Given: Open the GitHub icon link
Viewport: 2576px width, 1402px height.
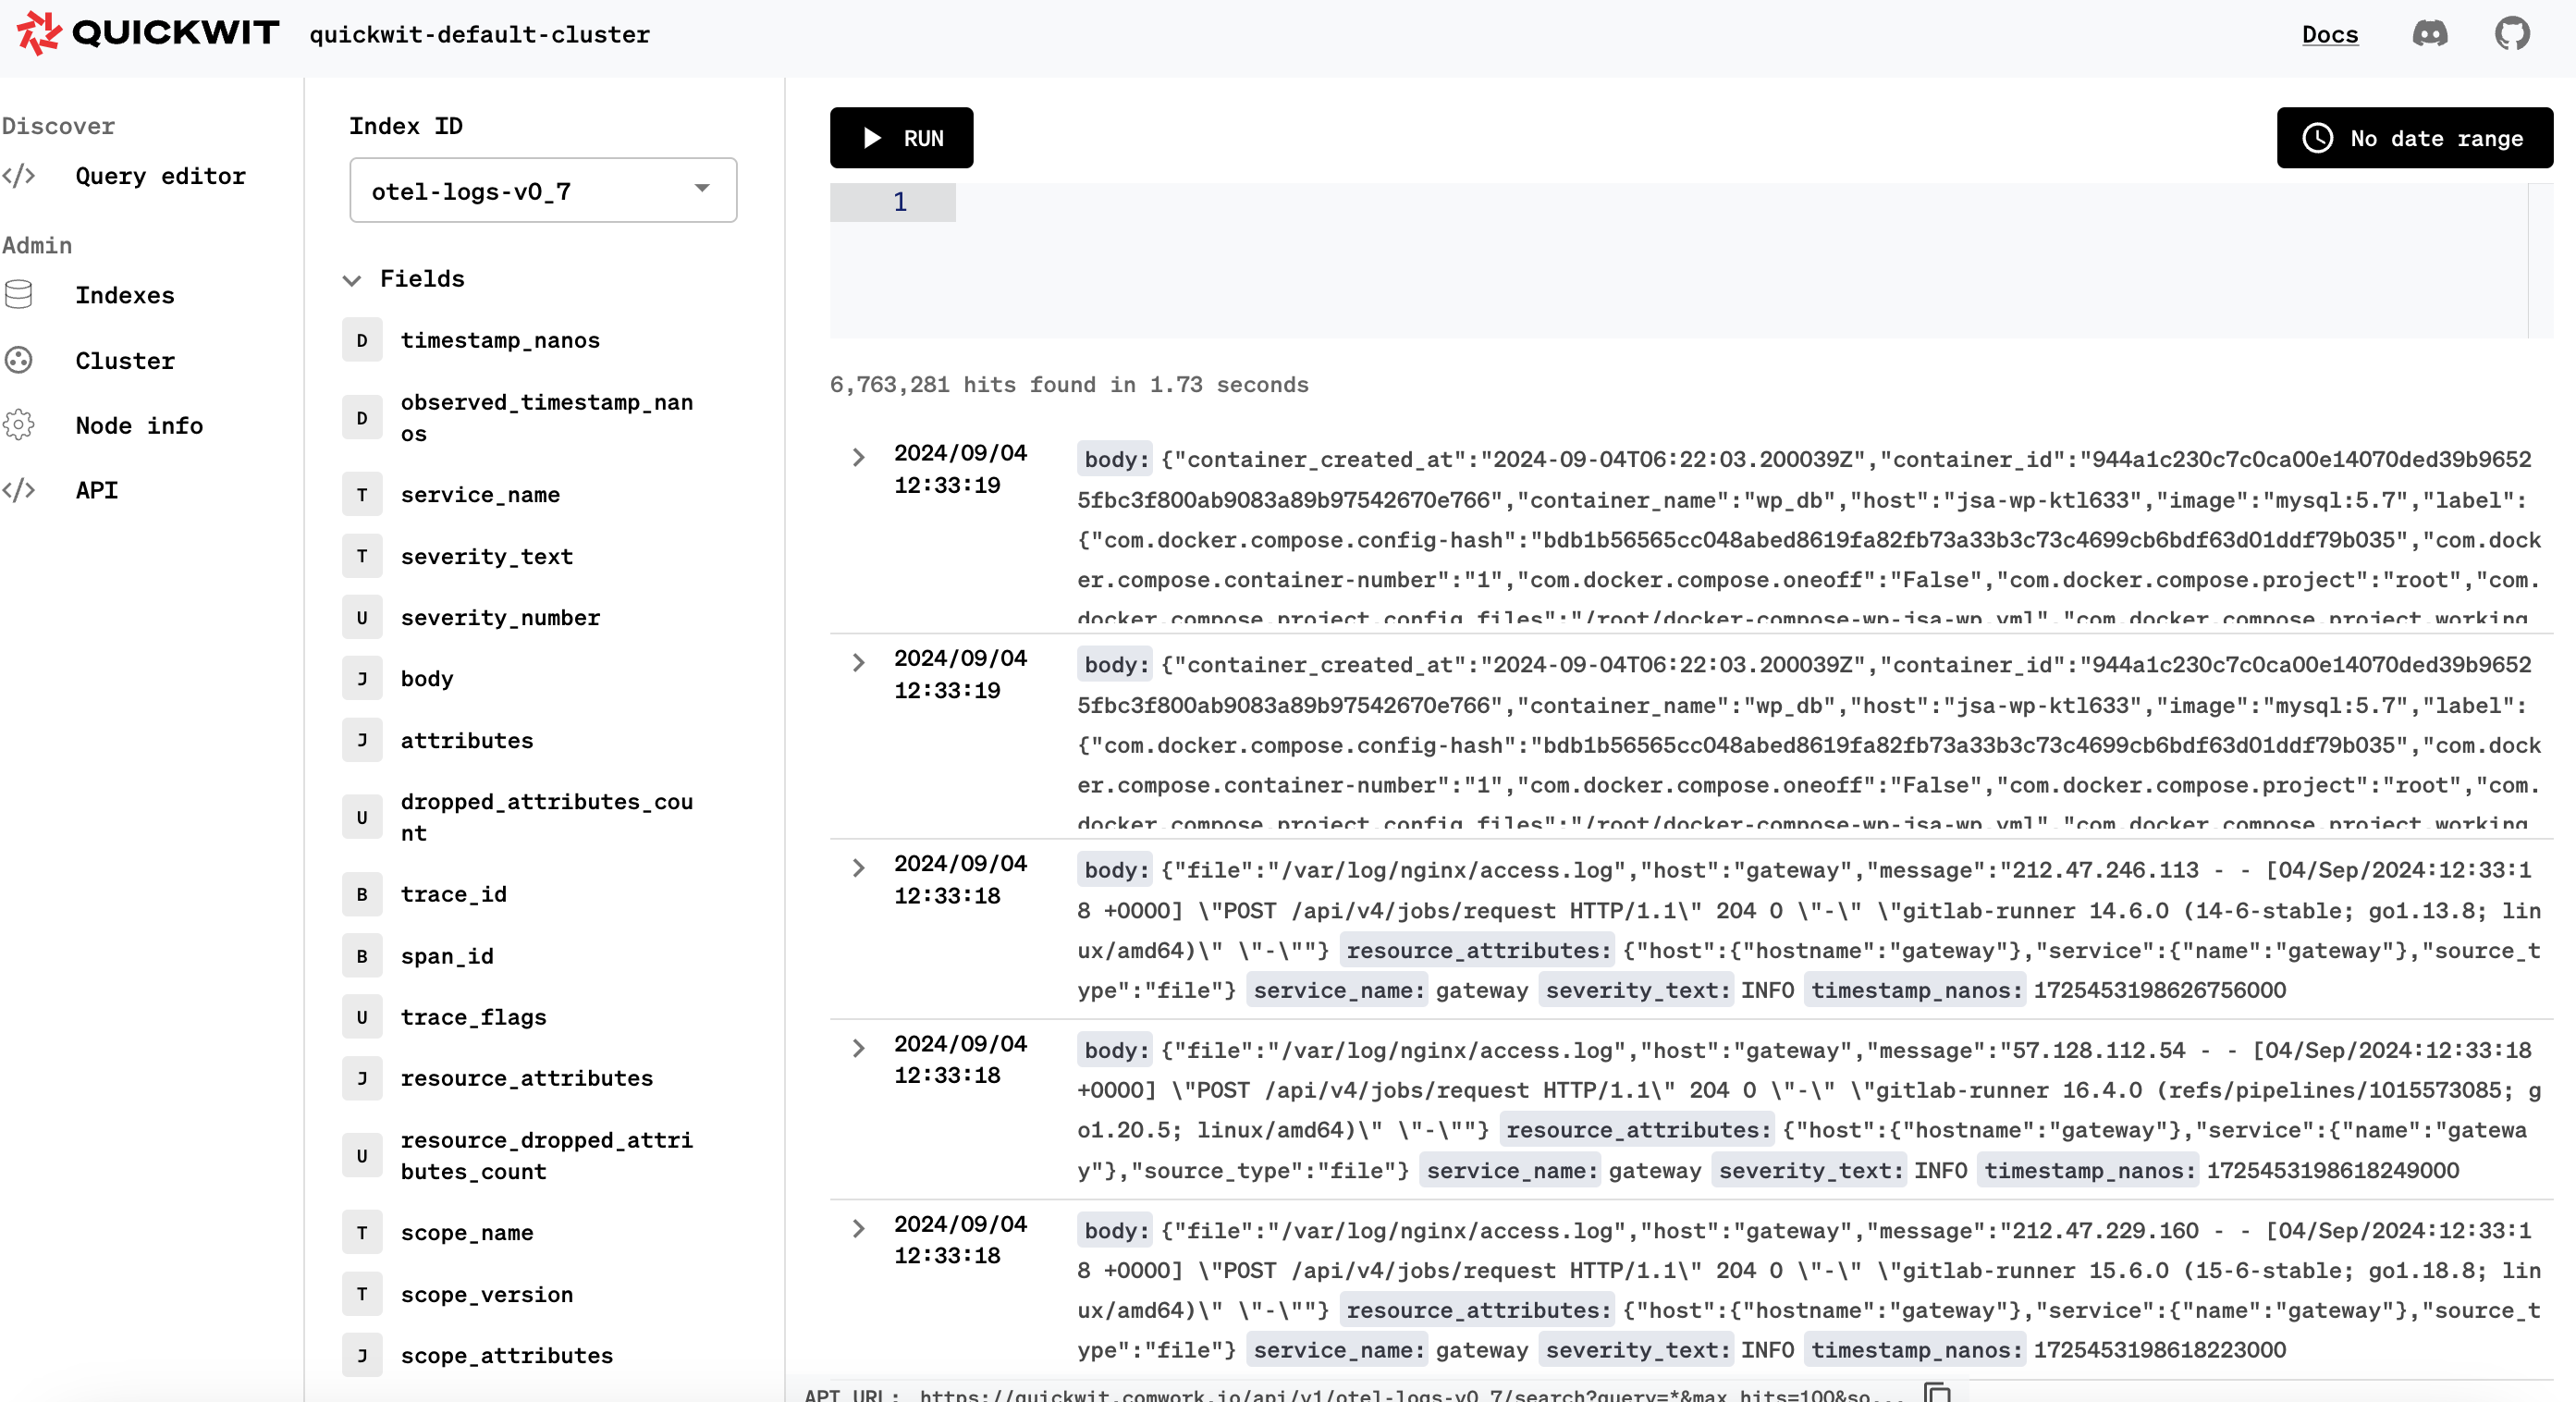Looking at the screenshot, I should click(2512, 34).
